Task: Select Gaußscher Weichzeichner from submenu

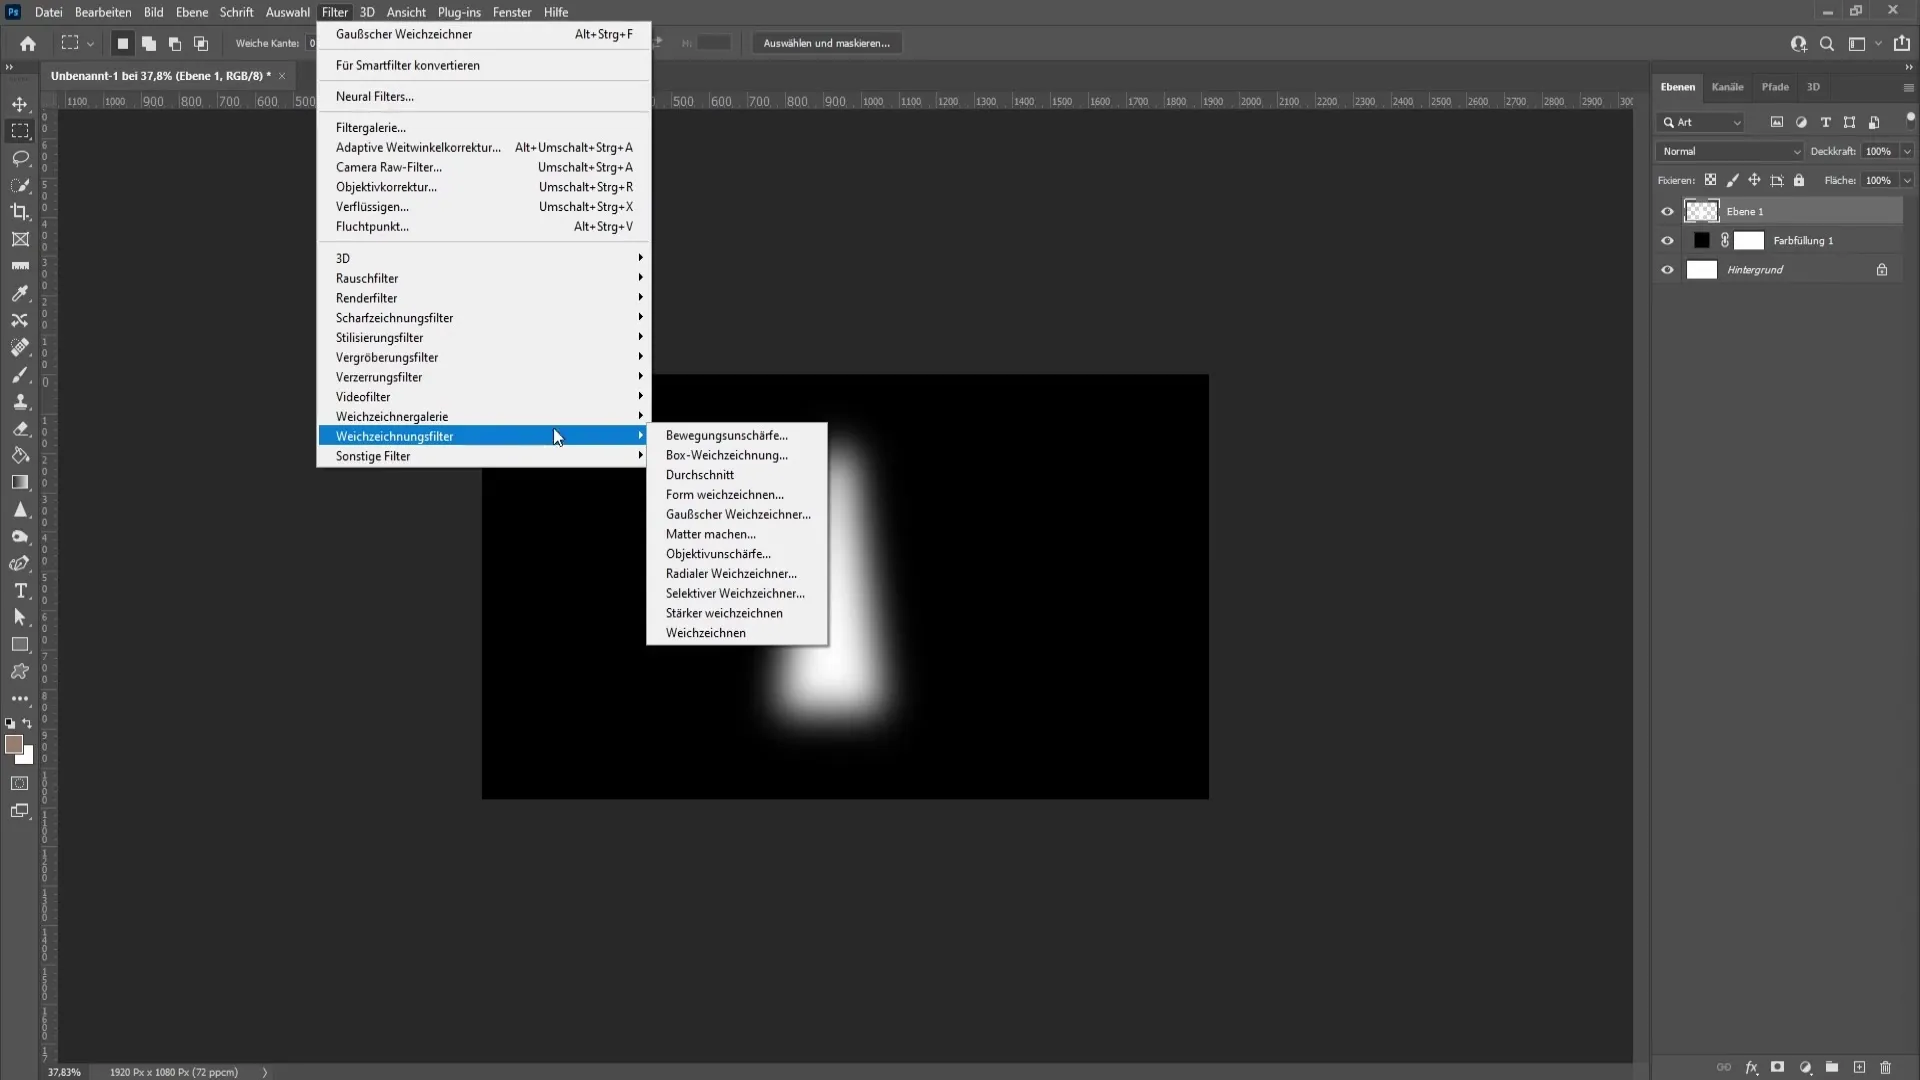Action: [738, 514]
